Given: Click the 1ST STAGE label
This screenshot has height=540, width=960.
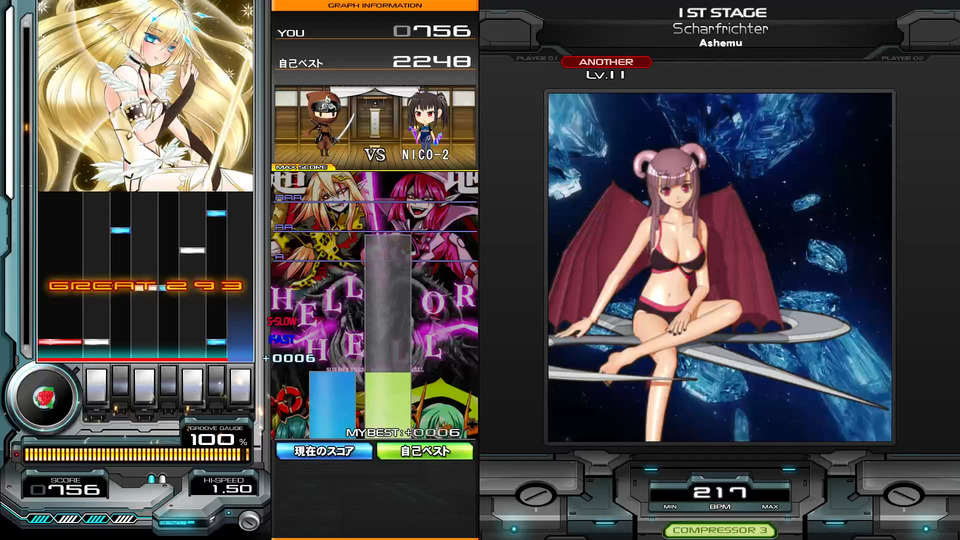Looking at the screenshot, I should pyautogui.click(x=722, y=12).
